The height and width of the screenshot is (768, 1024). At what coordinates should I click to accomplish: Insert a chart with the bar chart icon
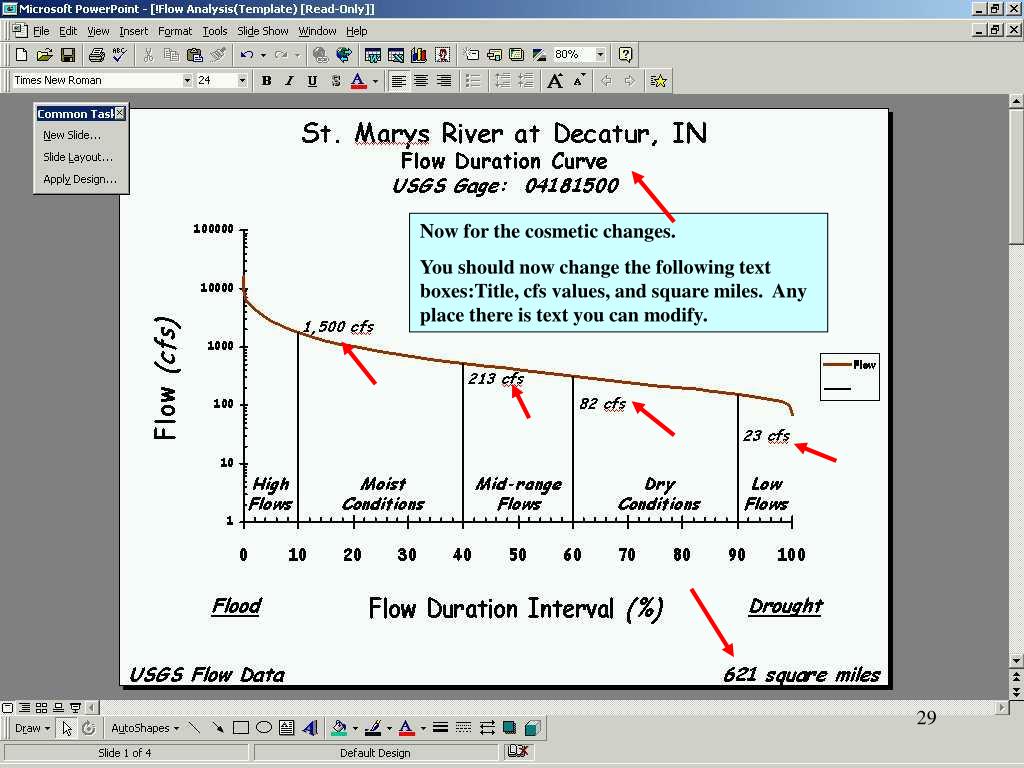pyautogui.click(x=419, y=55)
